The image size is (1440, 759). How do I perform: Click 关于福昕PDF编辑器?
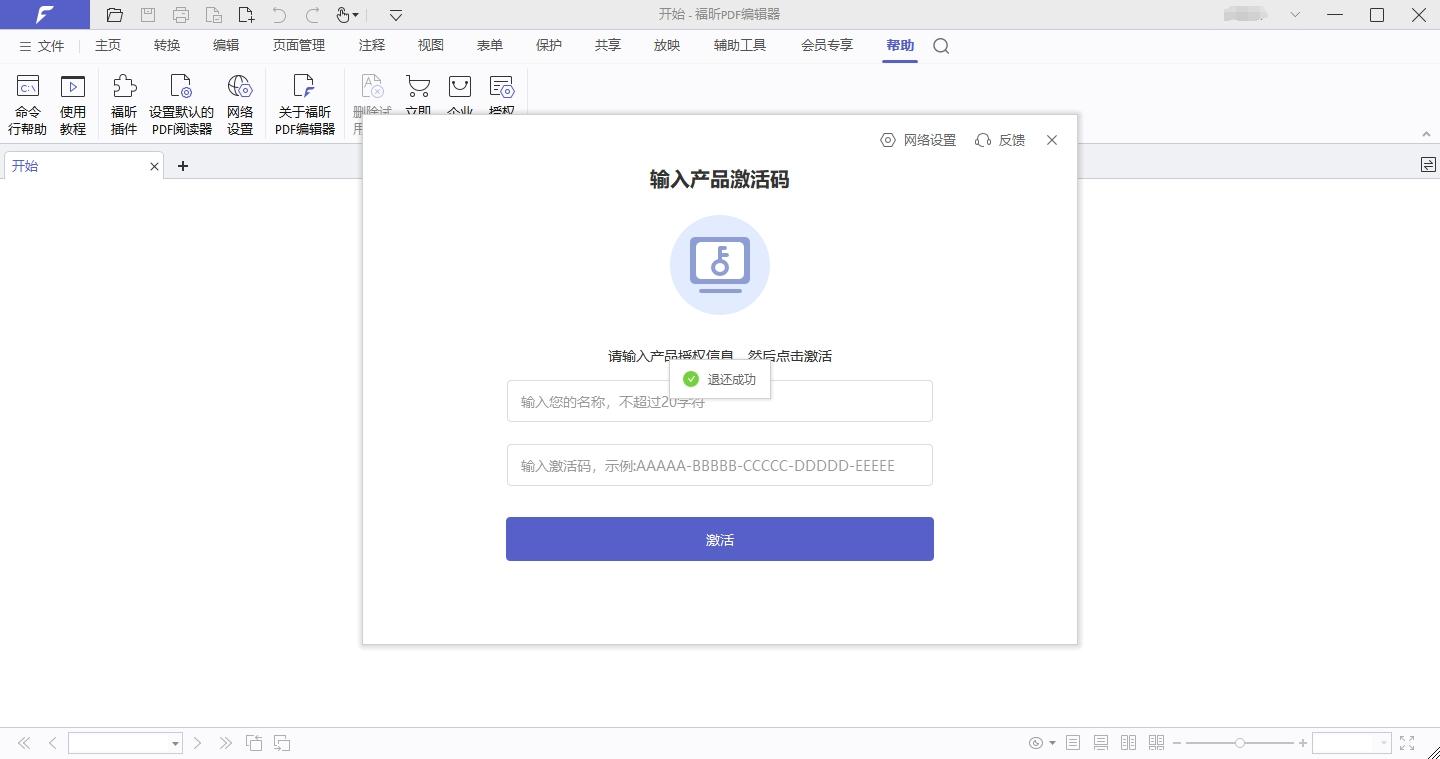click(x=305, y=104)
